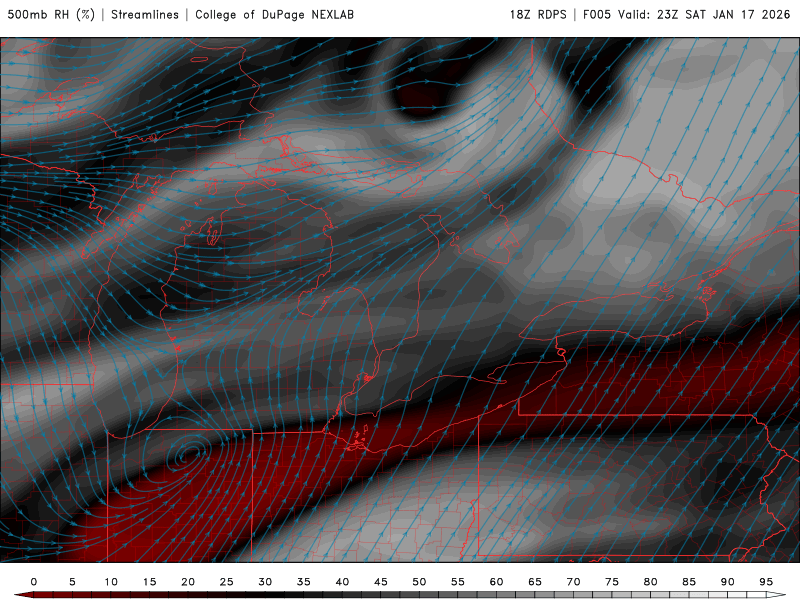Screen dimensions: 800x600
Task: Click the "85" value on the color scale
Action: [x=689, y=582]
